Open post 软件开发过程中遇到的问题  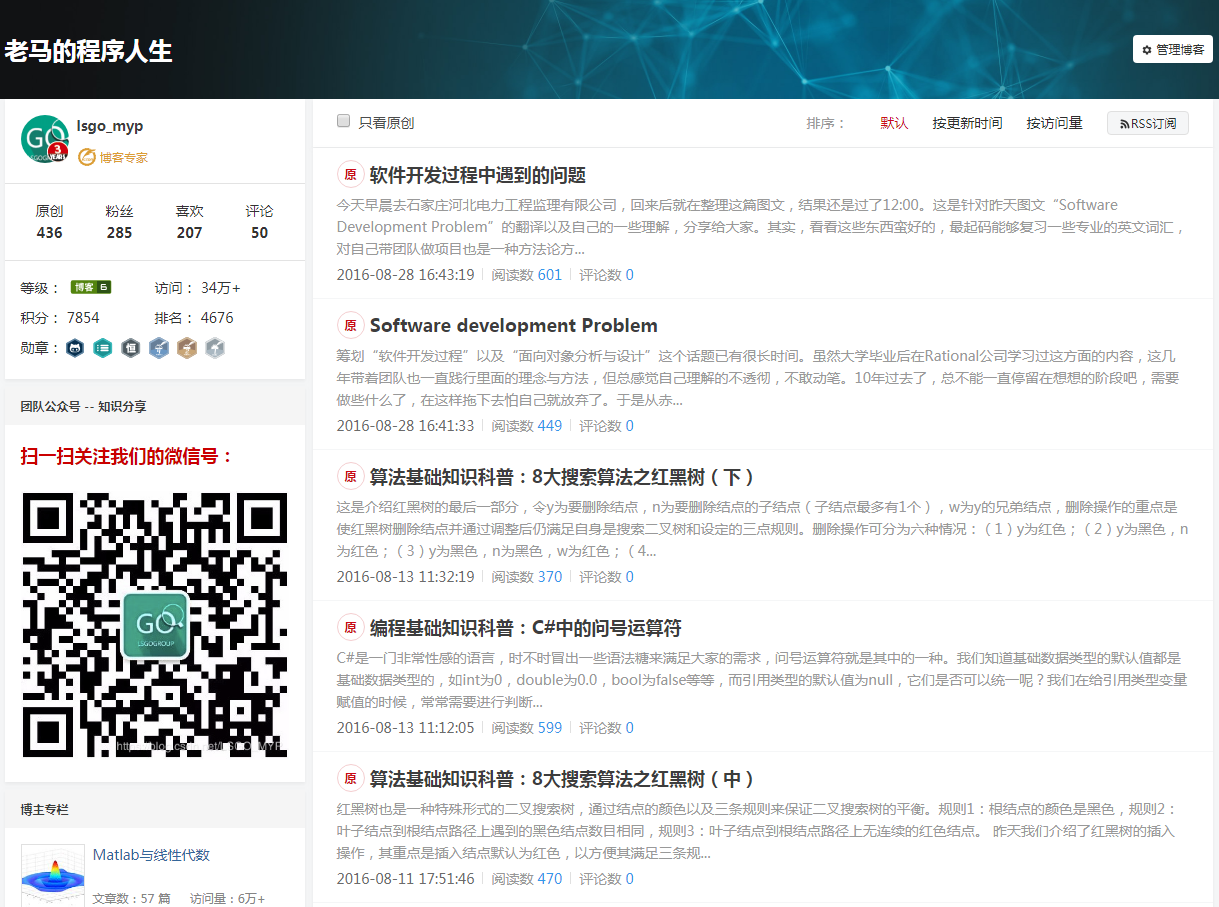tap(477, 175)
